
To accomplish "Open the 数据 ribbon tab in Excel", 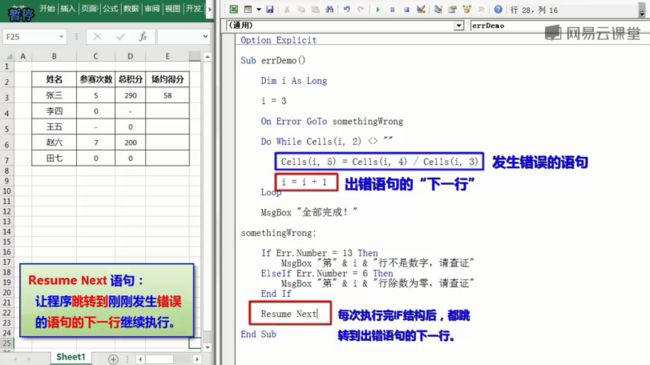I will (131, 8).
